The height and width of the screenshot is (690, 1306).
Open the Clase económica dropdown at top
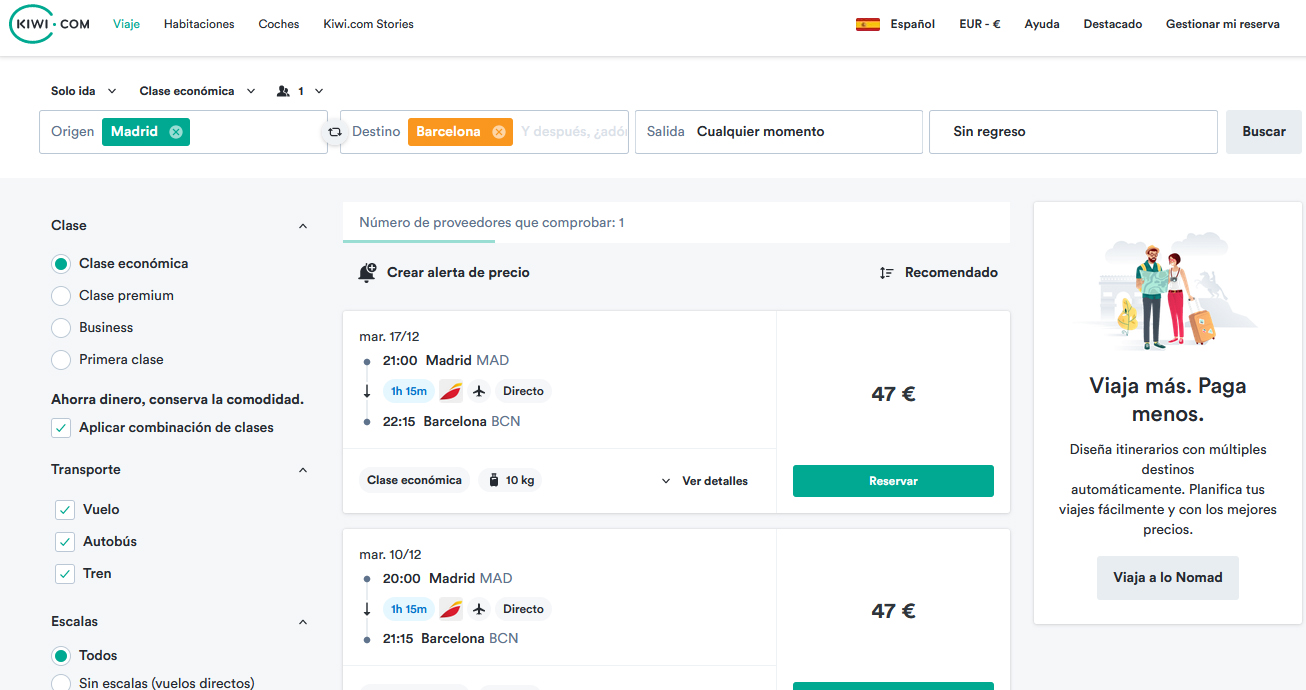point(197,91)
